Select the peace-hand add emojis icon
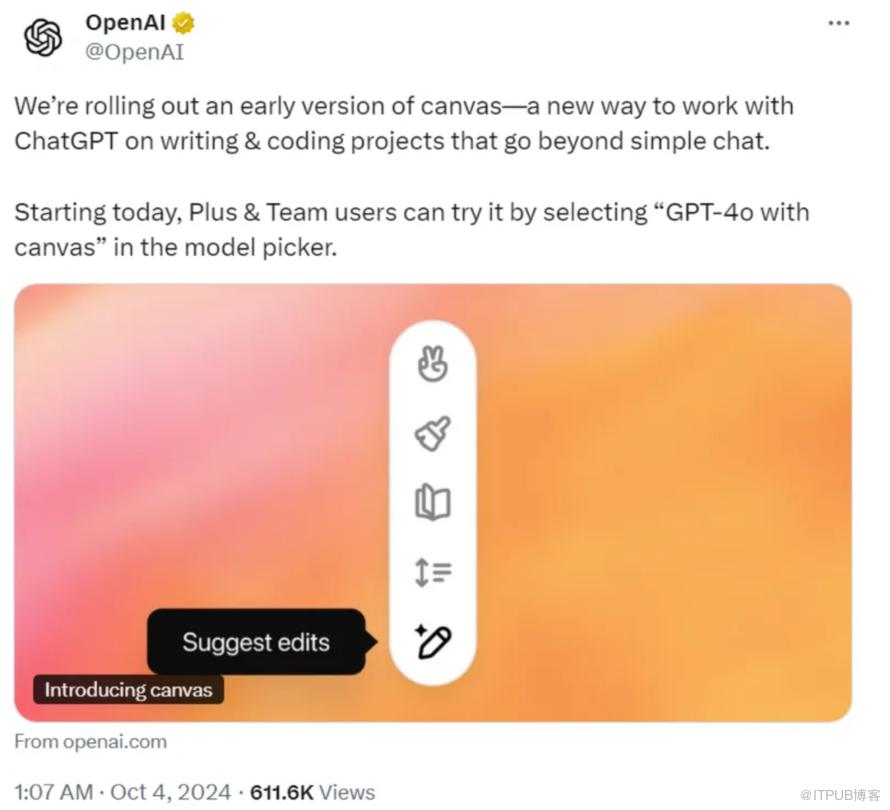 click(432, 367)
